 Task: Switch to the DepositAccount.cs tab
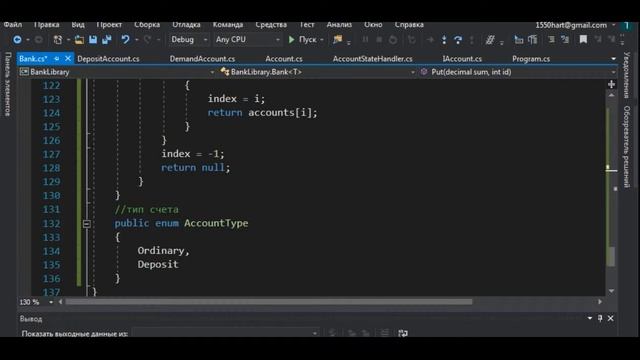(108, 59)
